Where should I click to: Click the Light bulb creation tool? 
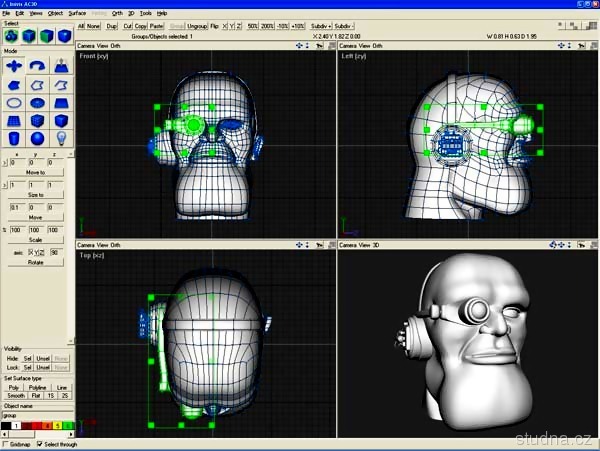tap(62, 137)
